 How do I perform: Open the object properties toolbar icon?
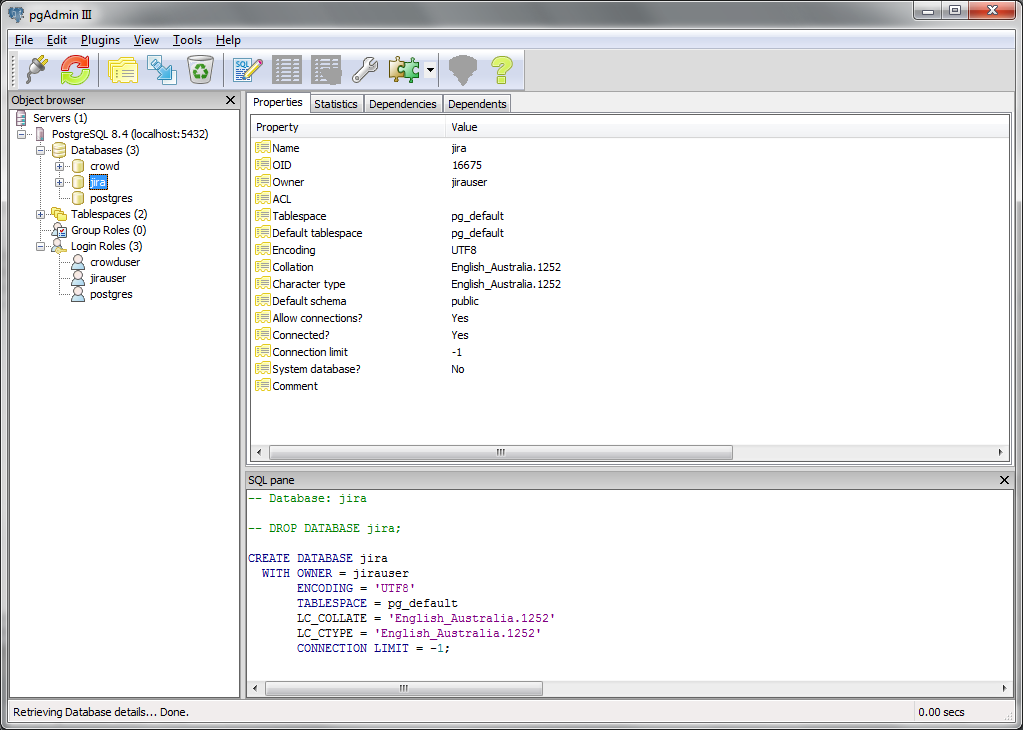(123, 70)
